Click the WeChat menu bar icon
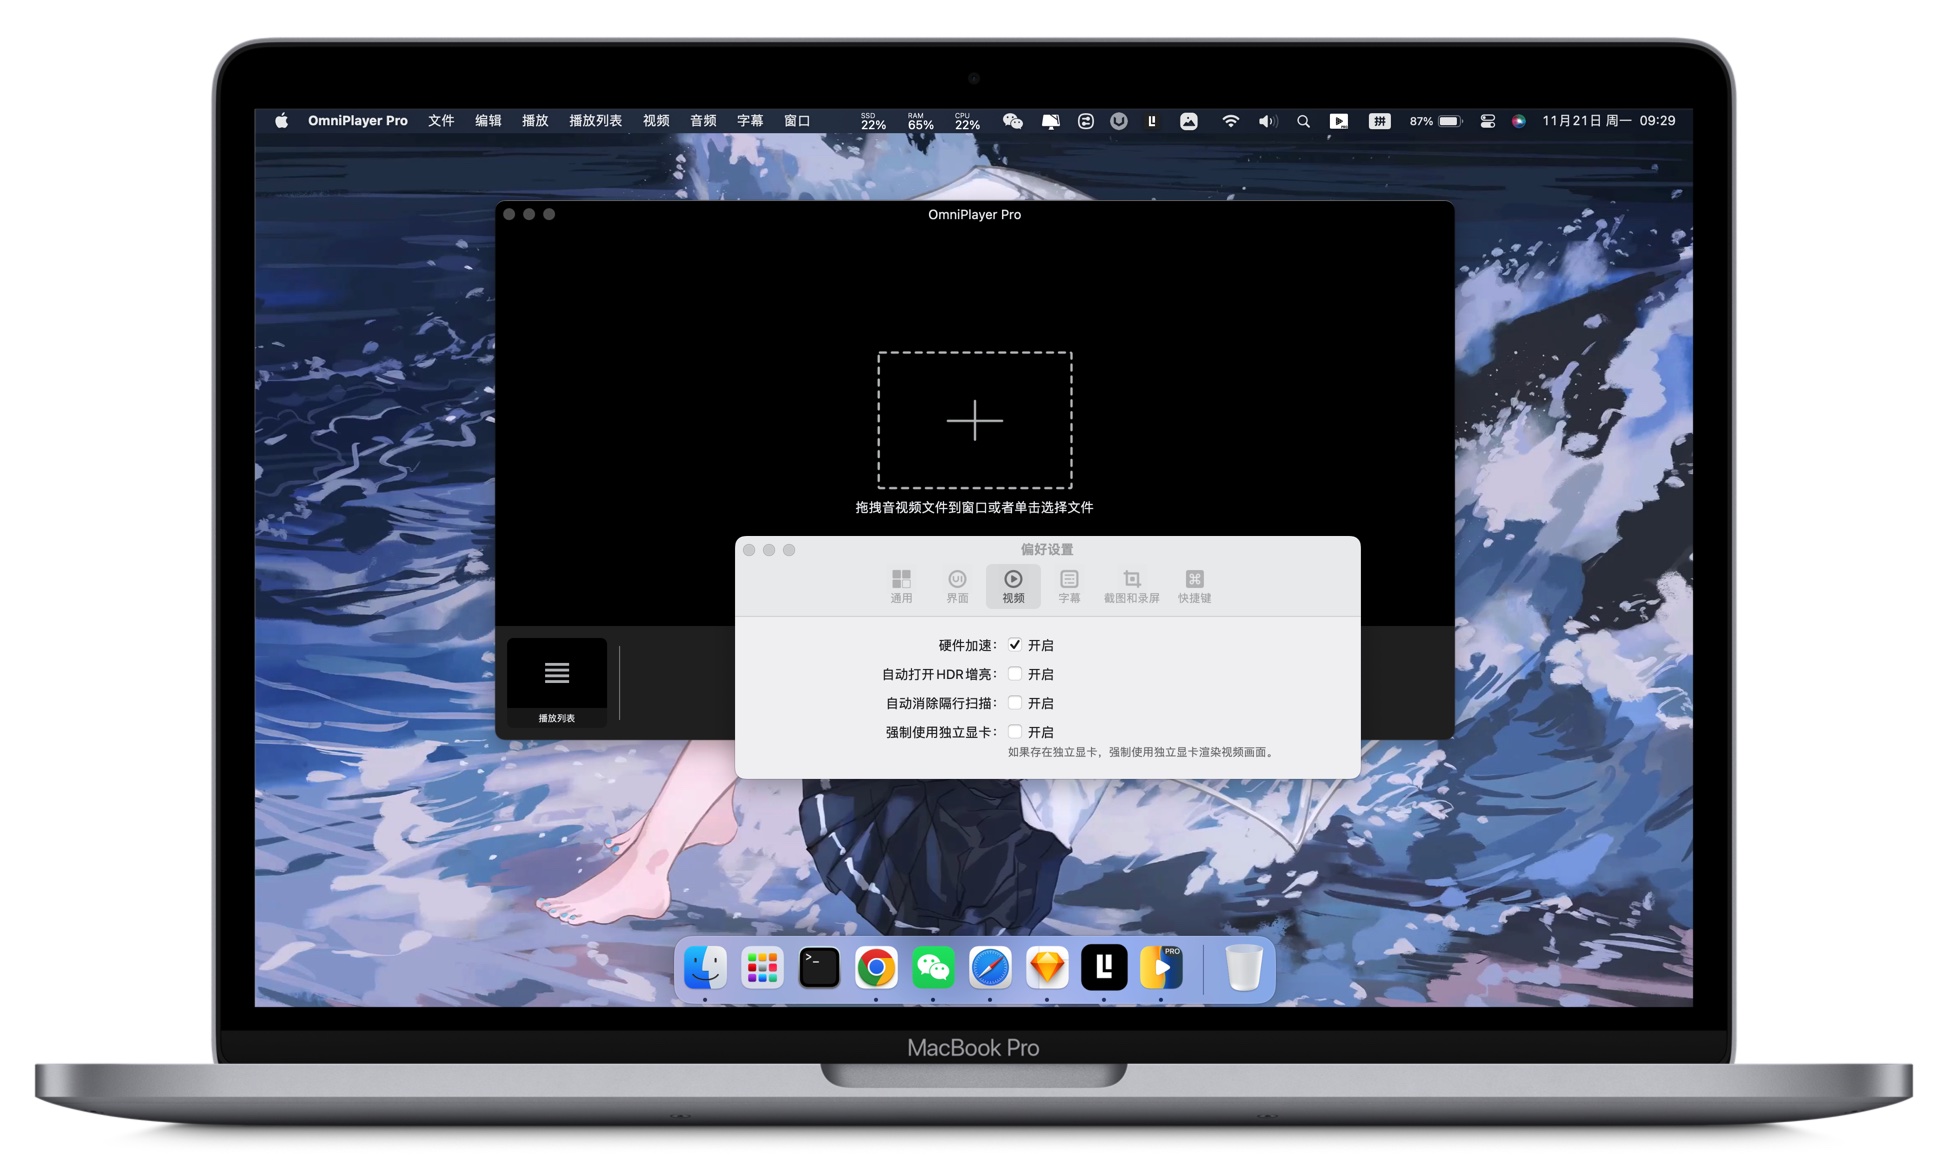This screenshot has height=1170, width=1950. 1012,121
